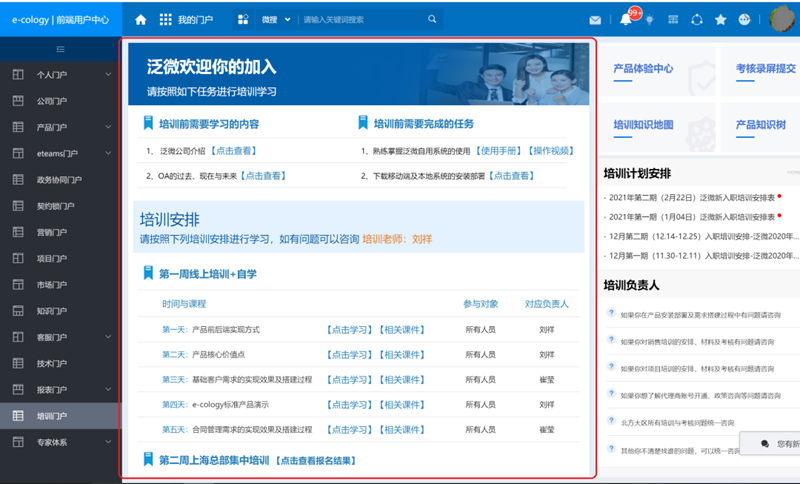The width and height of the screenshot is (800, 484).
Task: Click the theme palette icon in top bar
Action: (744, 19)
